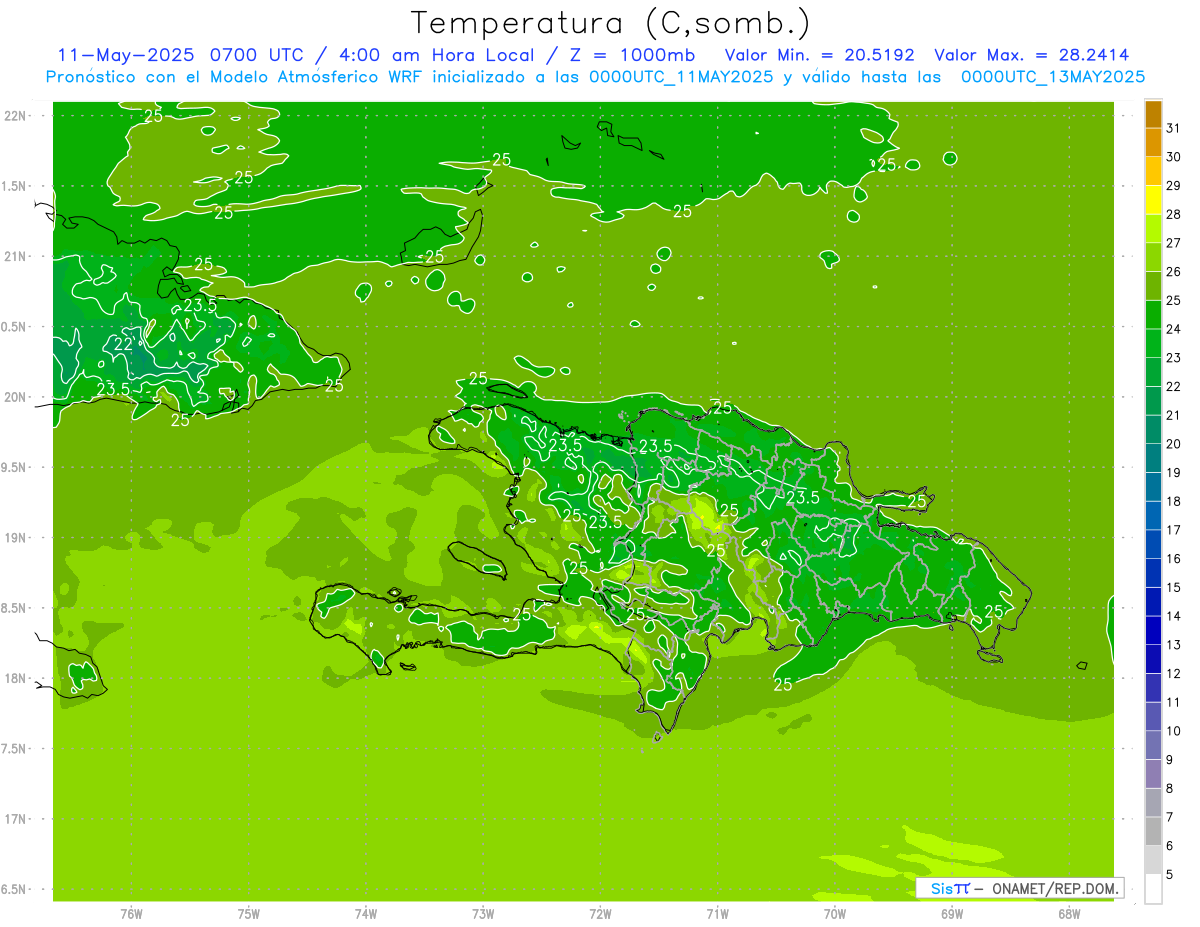Click the 'Temperatura (C,somb.)' chart title
The width and height of the screenshot is (1200, 927).
(x=610, y=23)
